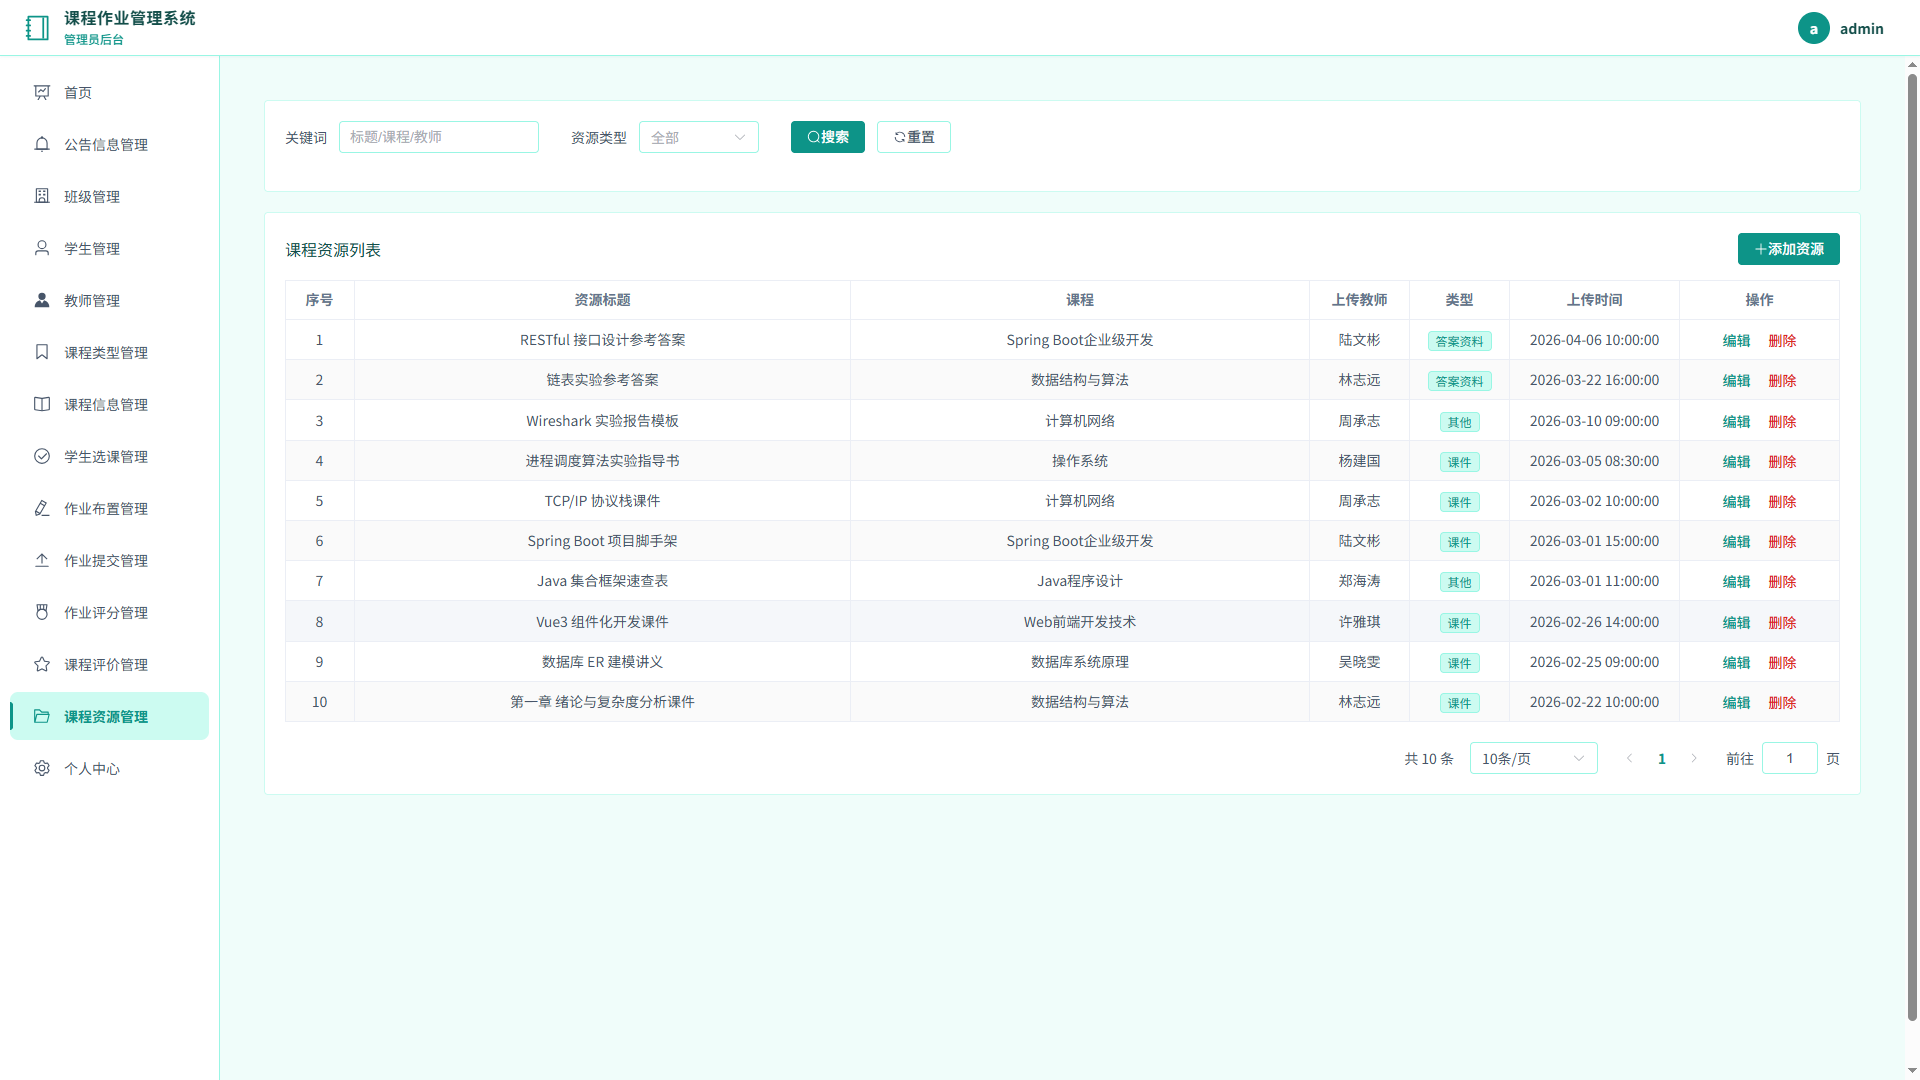Click the upload arrow icon for submissions
1920x1080 pixels.
pos(42,560)
